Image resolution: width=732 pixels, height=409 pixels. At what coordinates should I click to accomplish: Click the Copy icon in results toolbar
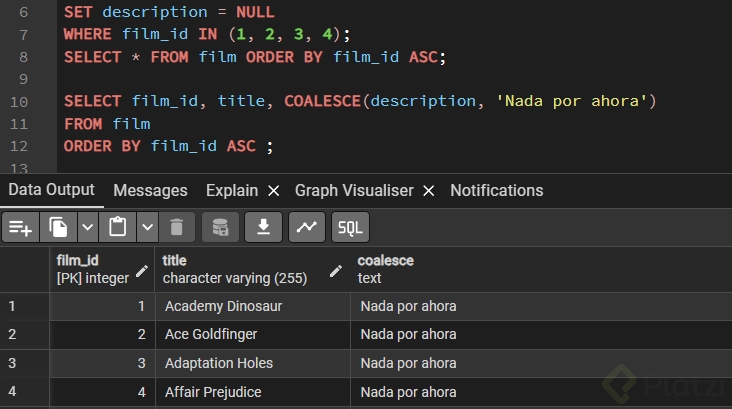(x=58, y=227)
